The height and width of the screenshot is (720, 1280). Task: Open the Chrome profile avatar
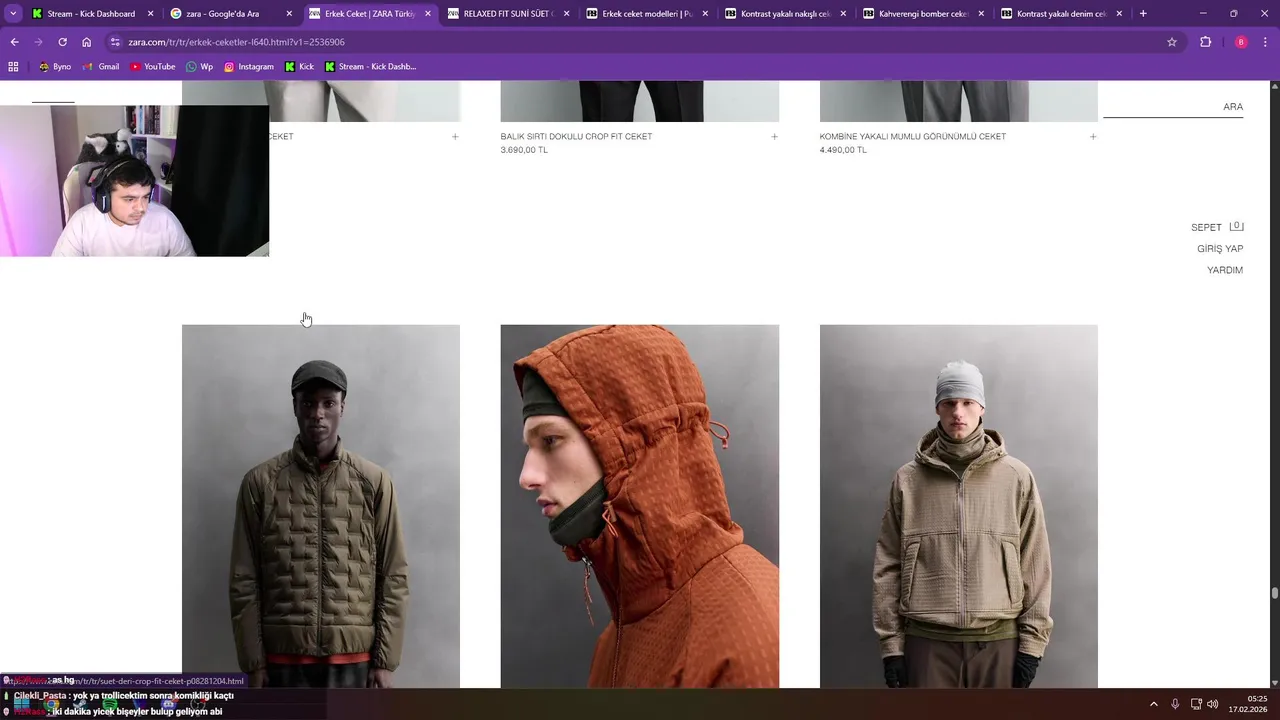pyautogui.click(x=1241, y=42)
